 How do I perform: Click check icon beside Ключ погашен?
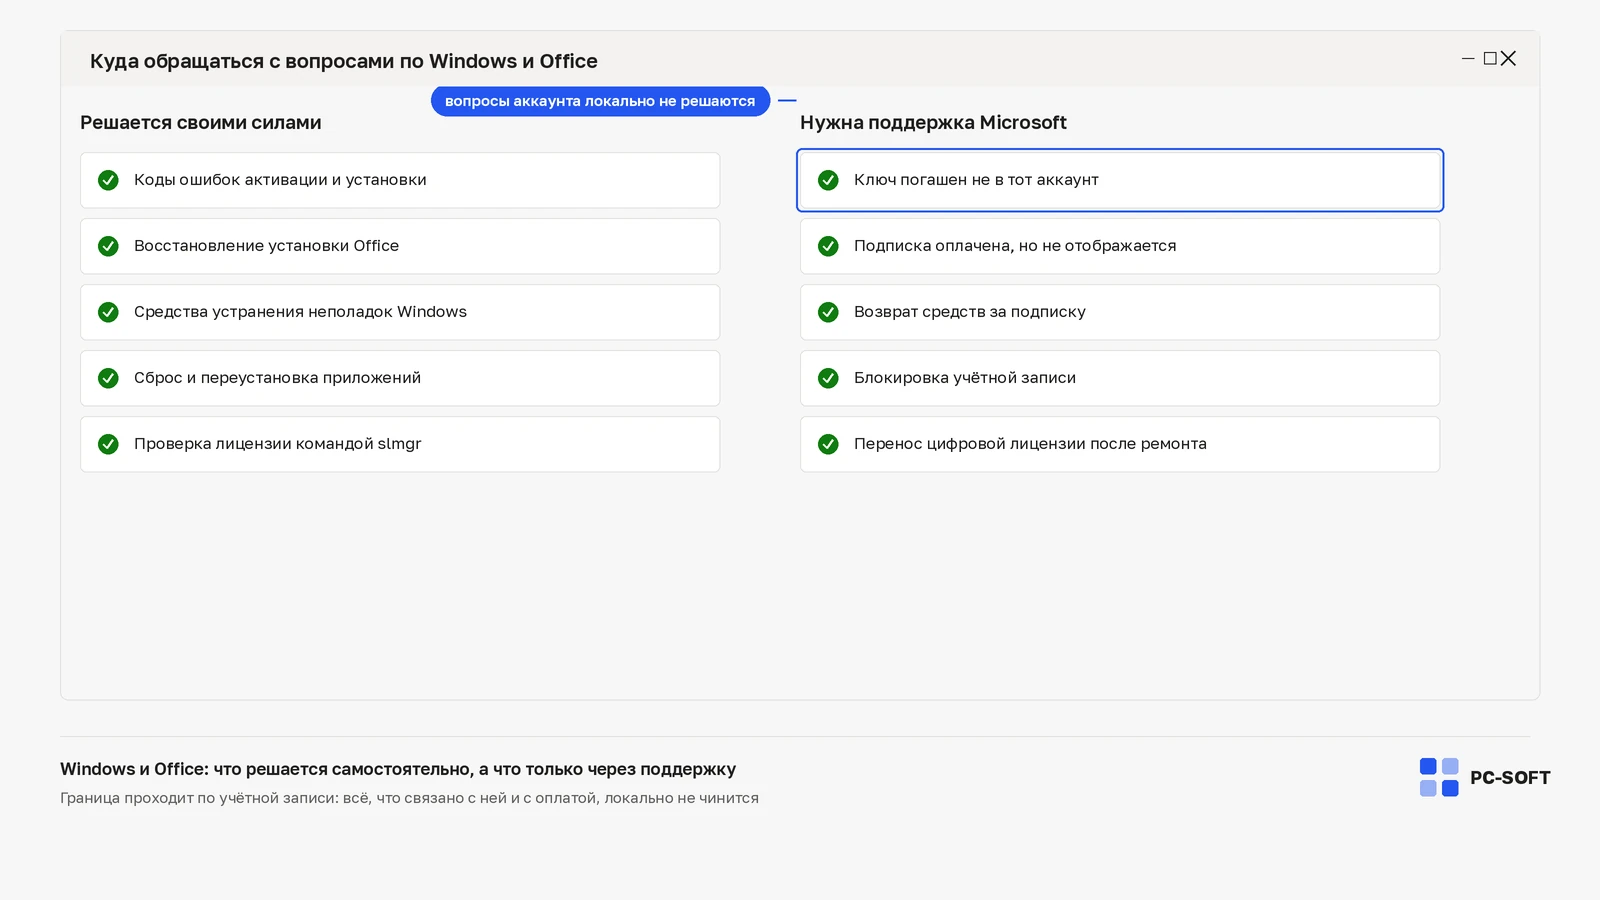pos(828,180)
